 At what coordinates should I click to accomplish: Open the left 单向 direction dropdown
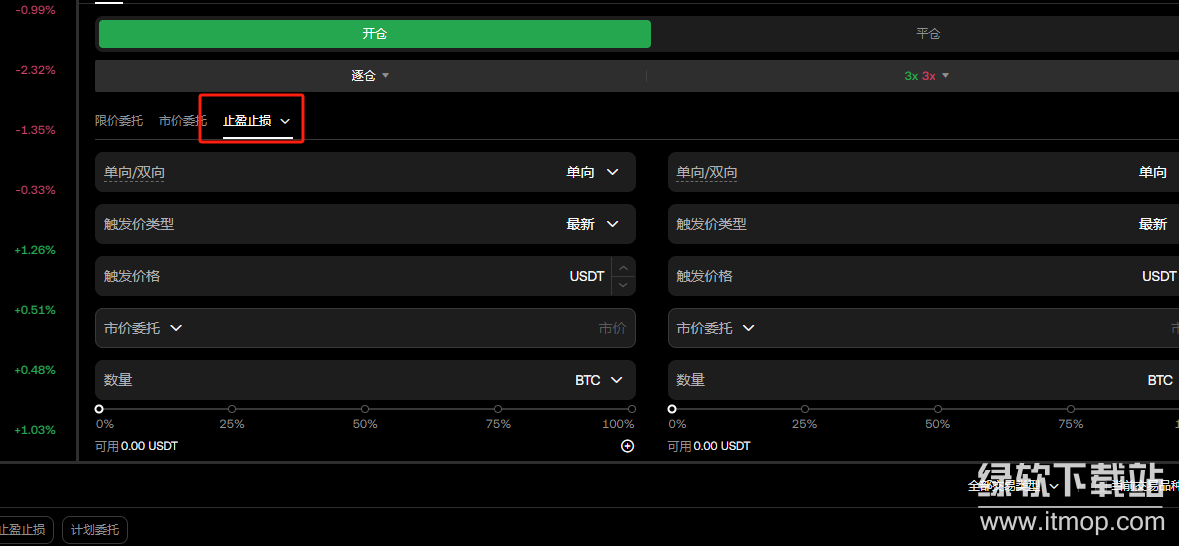(594, 172)
